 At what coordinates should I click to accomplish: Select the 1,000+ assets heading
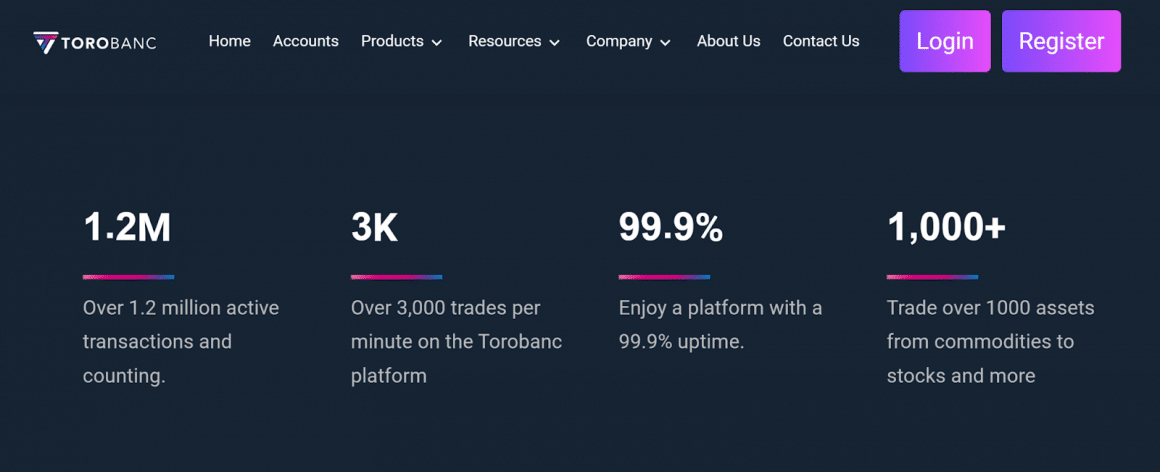(946, 228)
